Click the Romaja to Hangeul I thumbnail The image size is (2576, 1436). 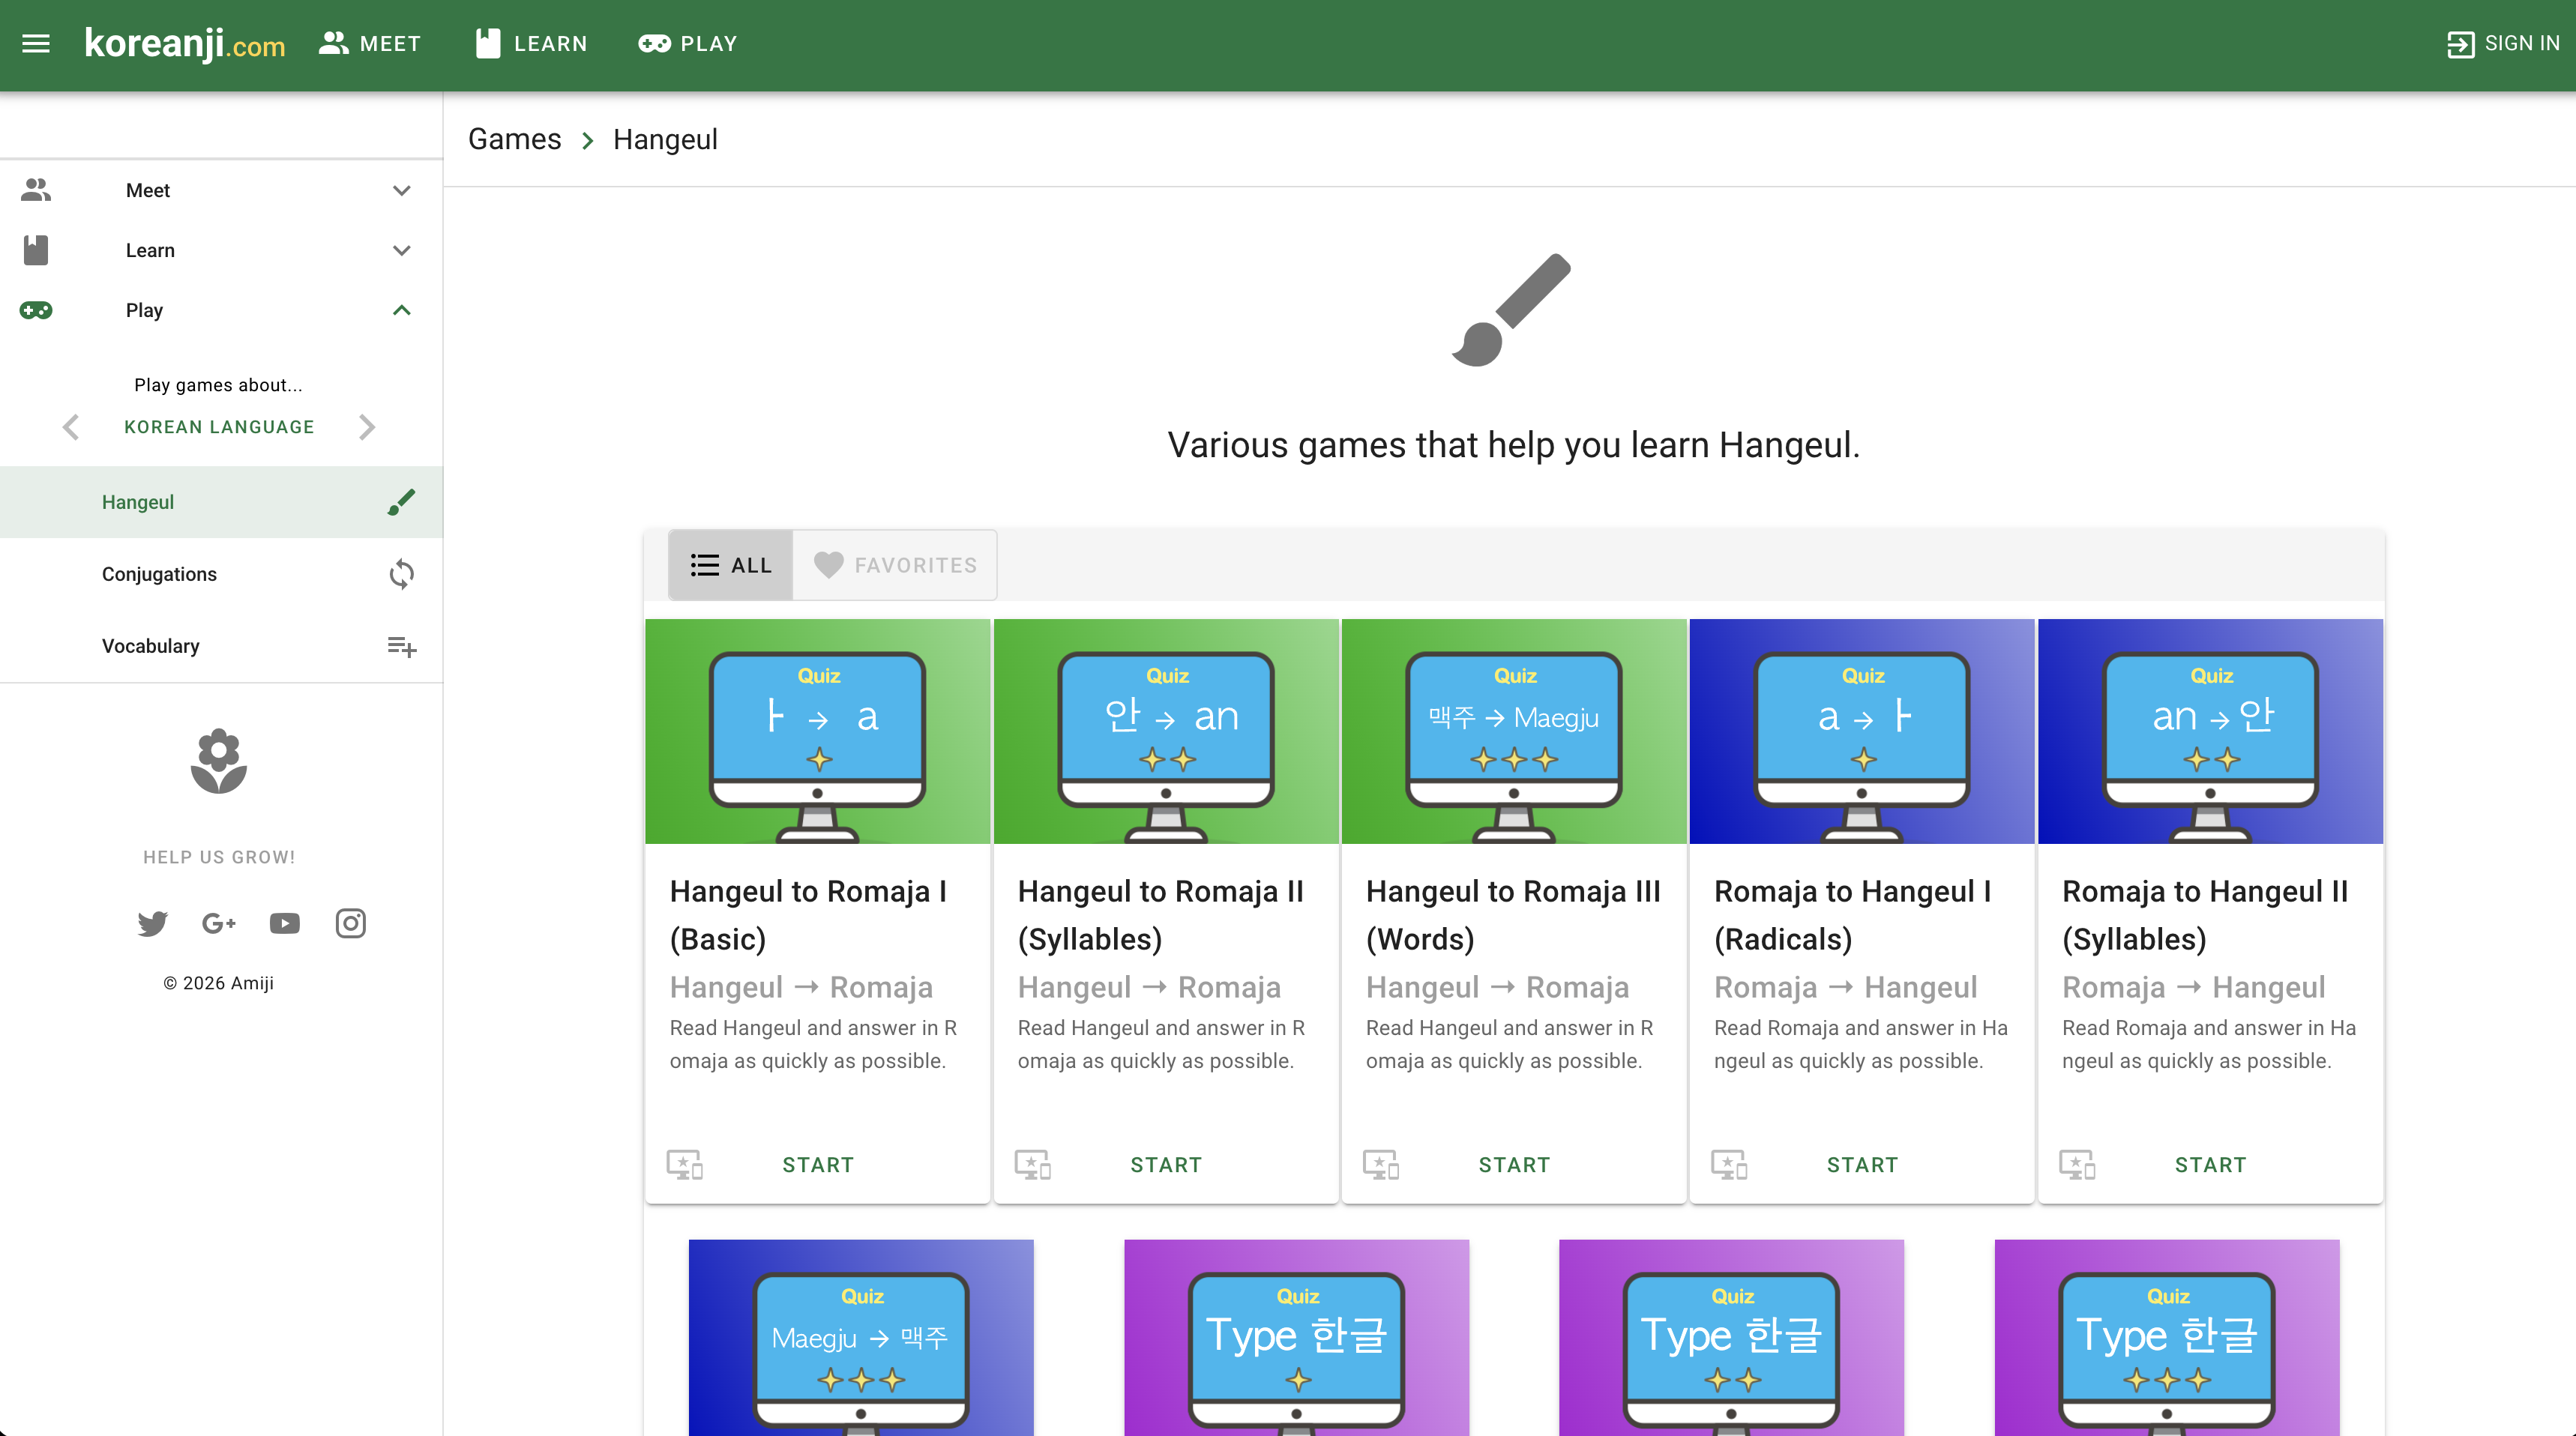[1862, 731]
